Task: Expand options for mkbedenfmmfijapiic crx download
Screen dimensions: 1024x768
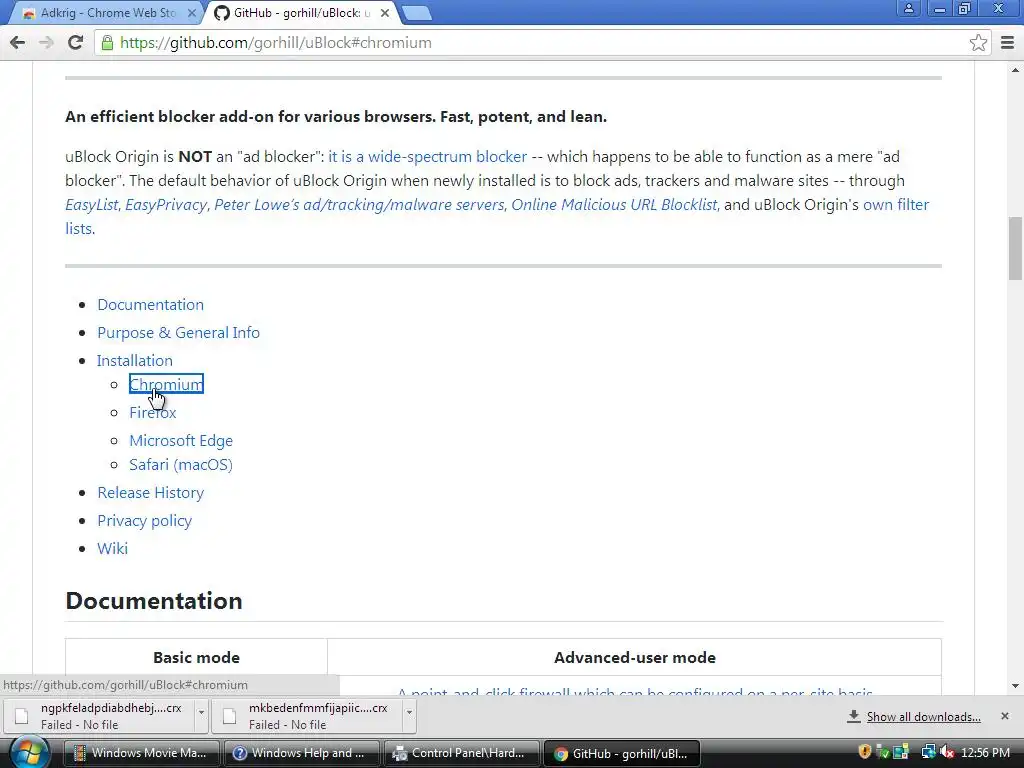Action: [409, 716]
